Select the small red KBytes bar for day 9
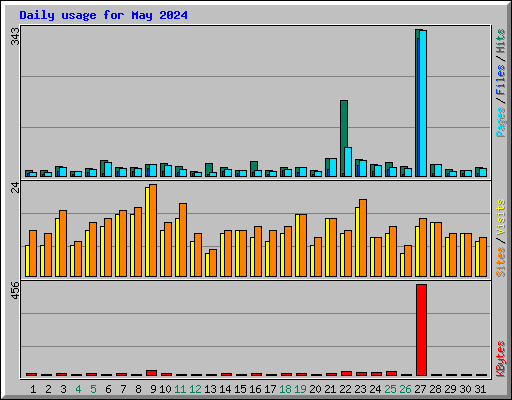The image size is (512, 400). tap(151, 373)
